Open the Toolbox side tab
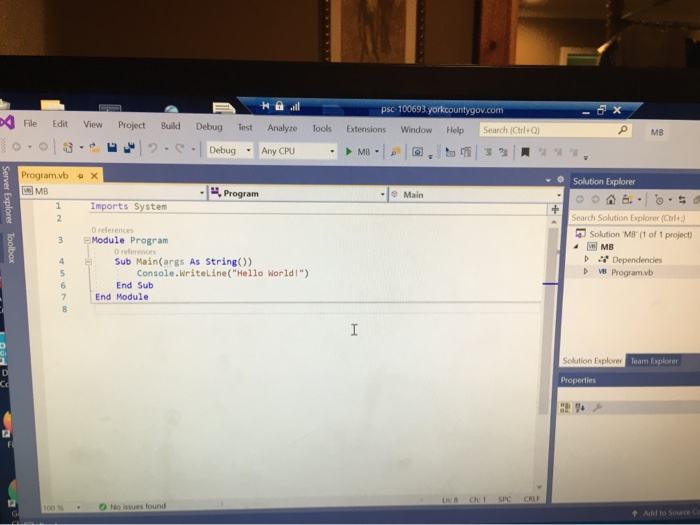The image size is (700, 525). pyautogui.click(x=11, y=247)
